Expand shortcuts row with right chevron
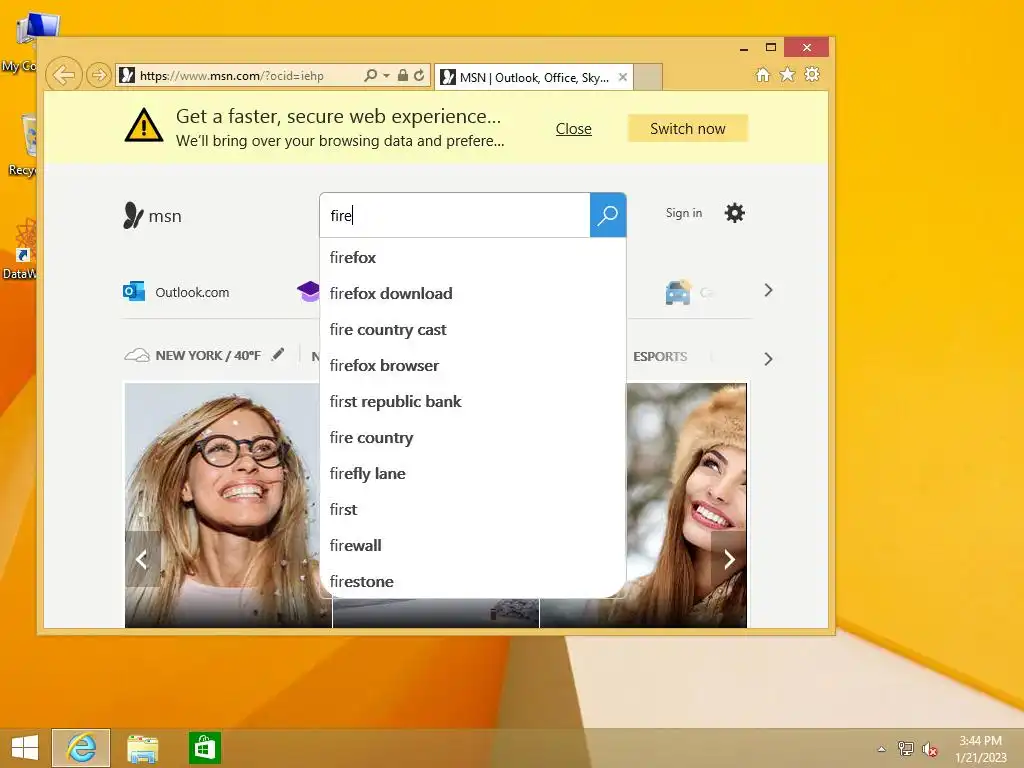Viewport: 1024px width, 768px height. tap(768, 290)
